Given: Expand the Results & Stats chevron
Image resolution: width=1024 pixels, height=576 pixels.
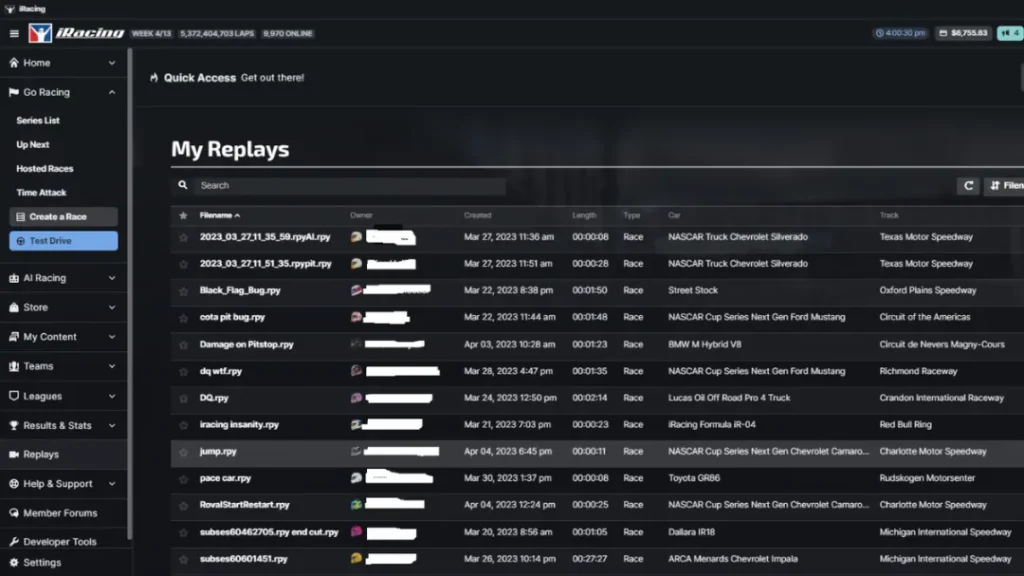Looking at the screenshot, I should [x=112, y=425].
